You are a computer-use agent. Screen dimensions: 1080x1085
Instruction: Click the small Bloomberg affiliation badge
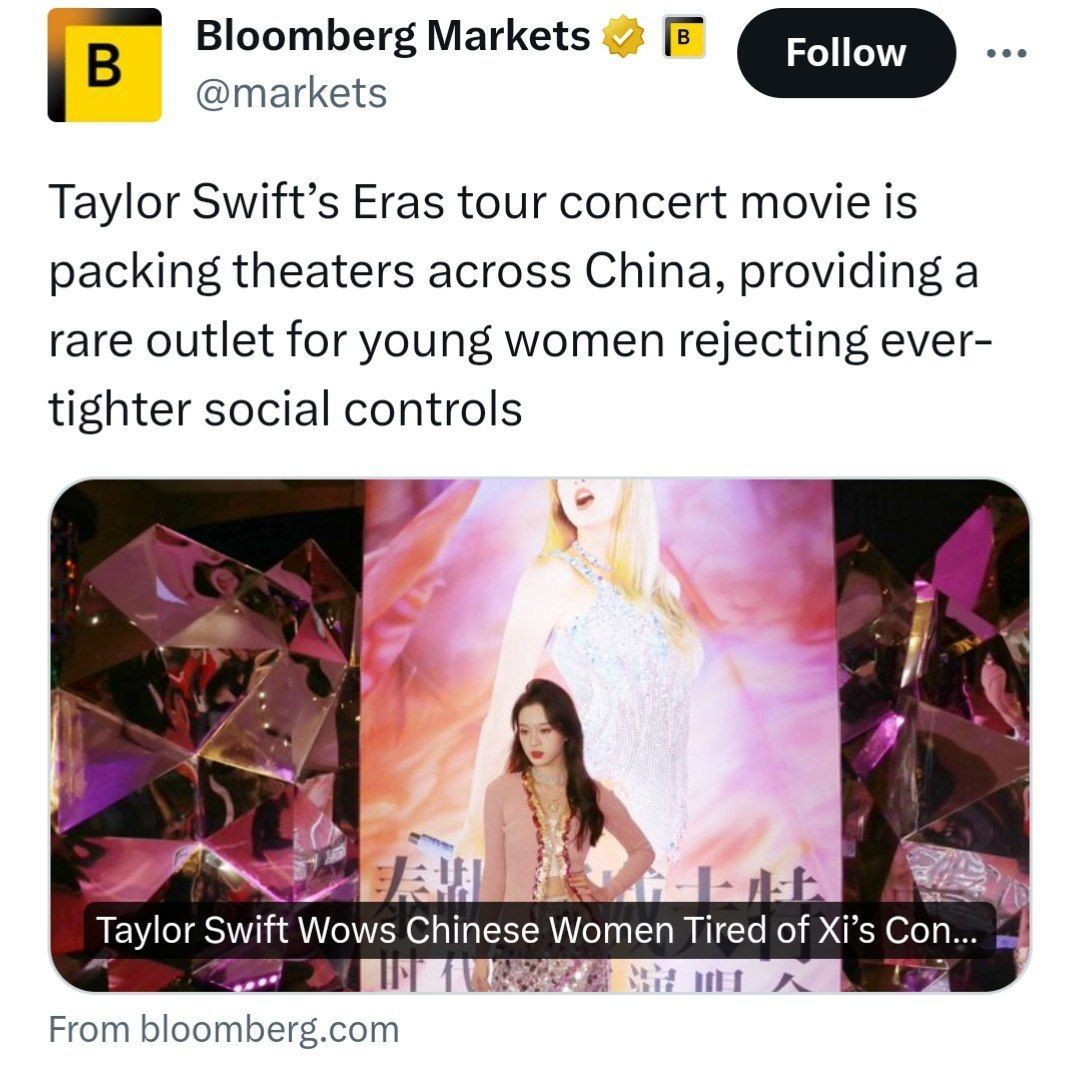pyautogui.click(x=683, y=38)
